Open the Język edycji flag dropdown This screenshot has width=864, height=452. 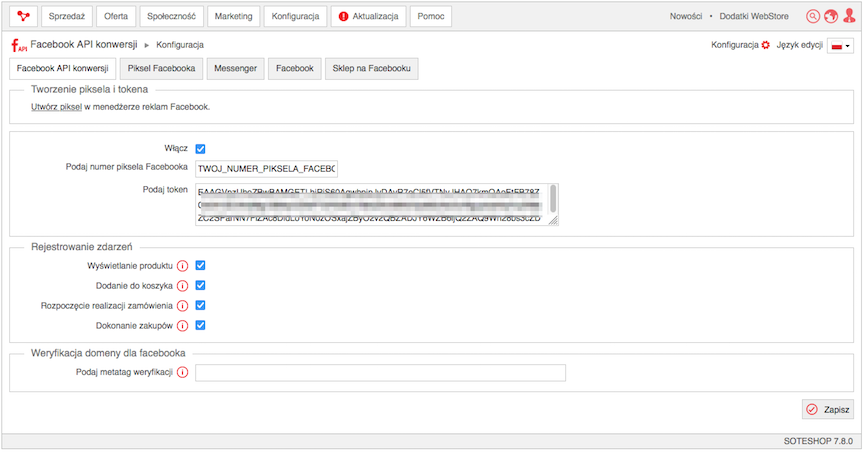tap(840, 46)
